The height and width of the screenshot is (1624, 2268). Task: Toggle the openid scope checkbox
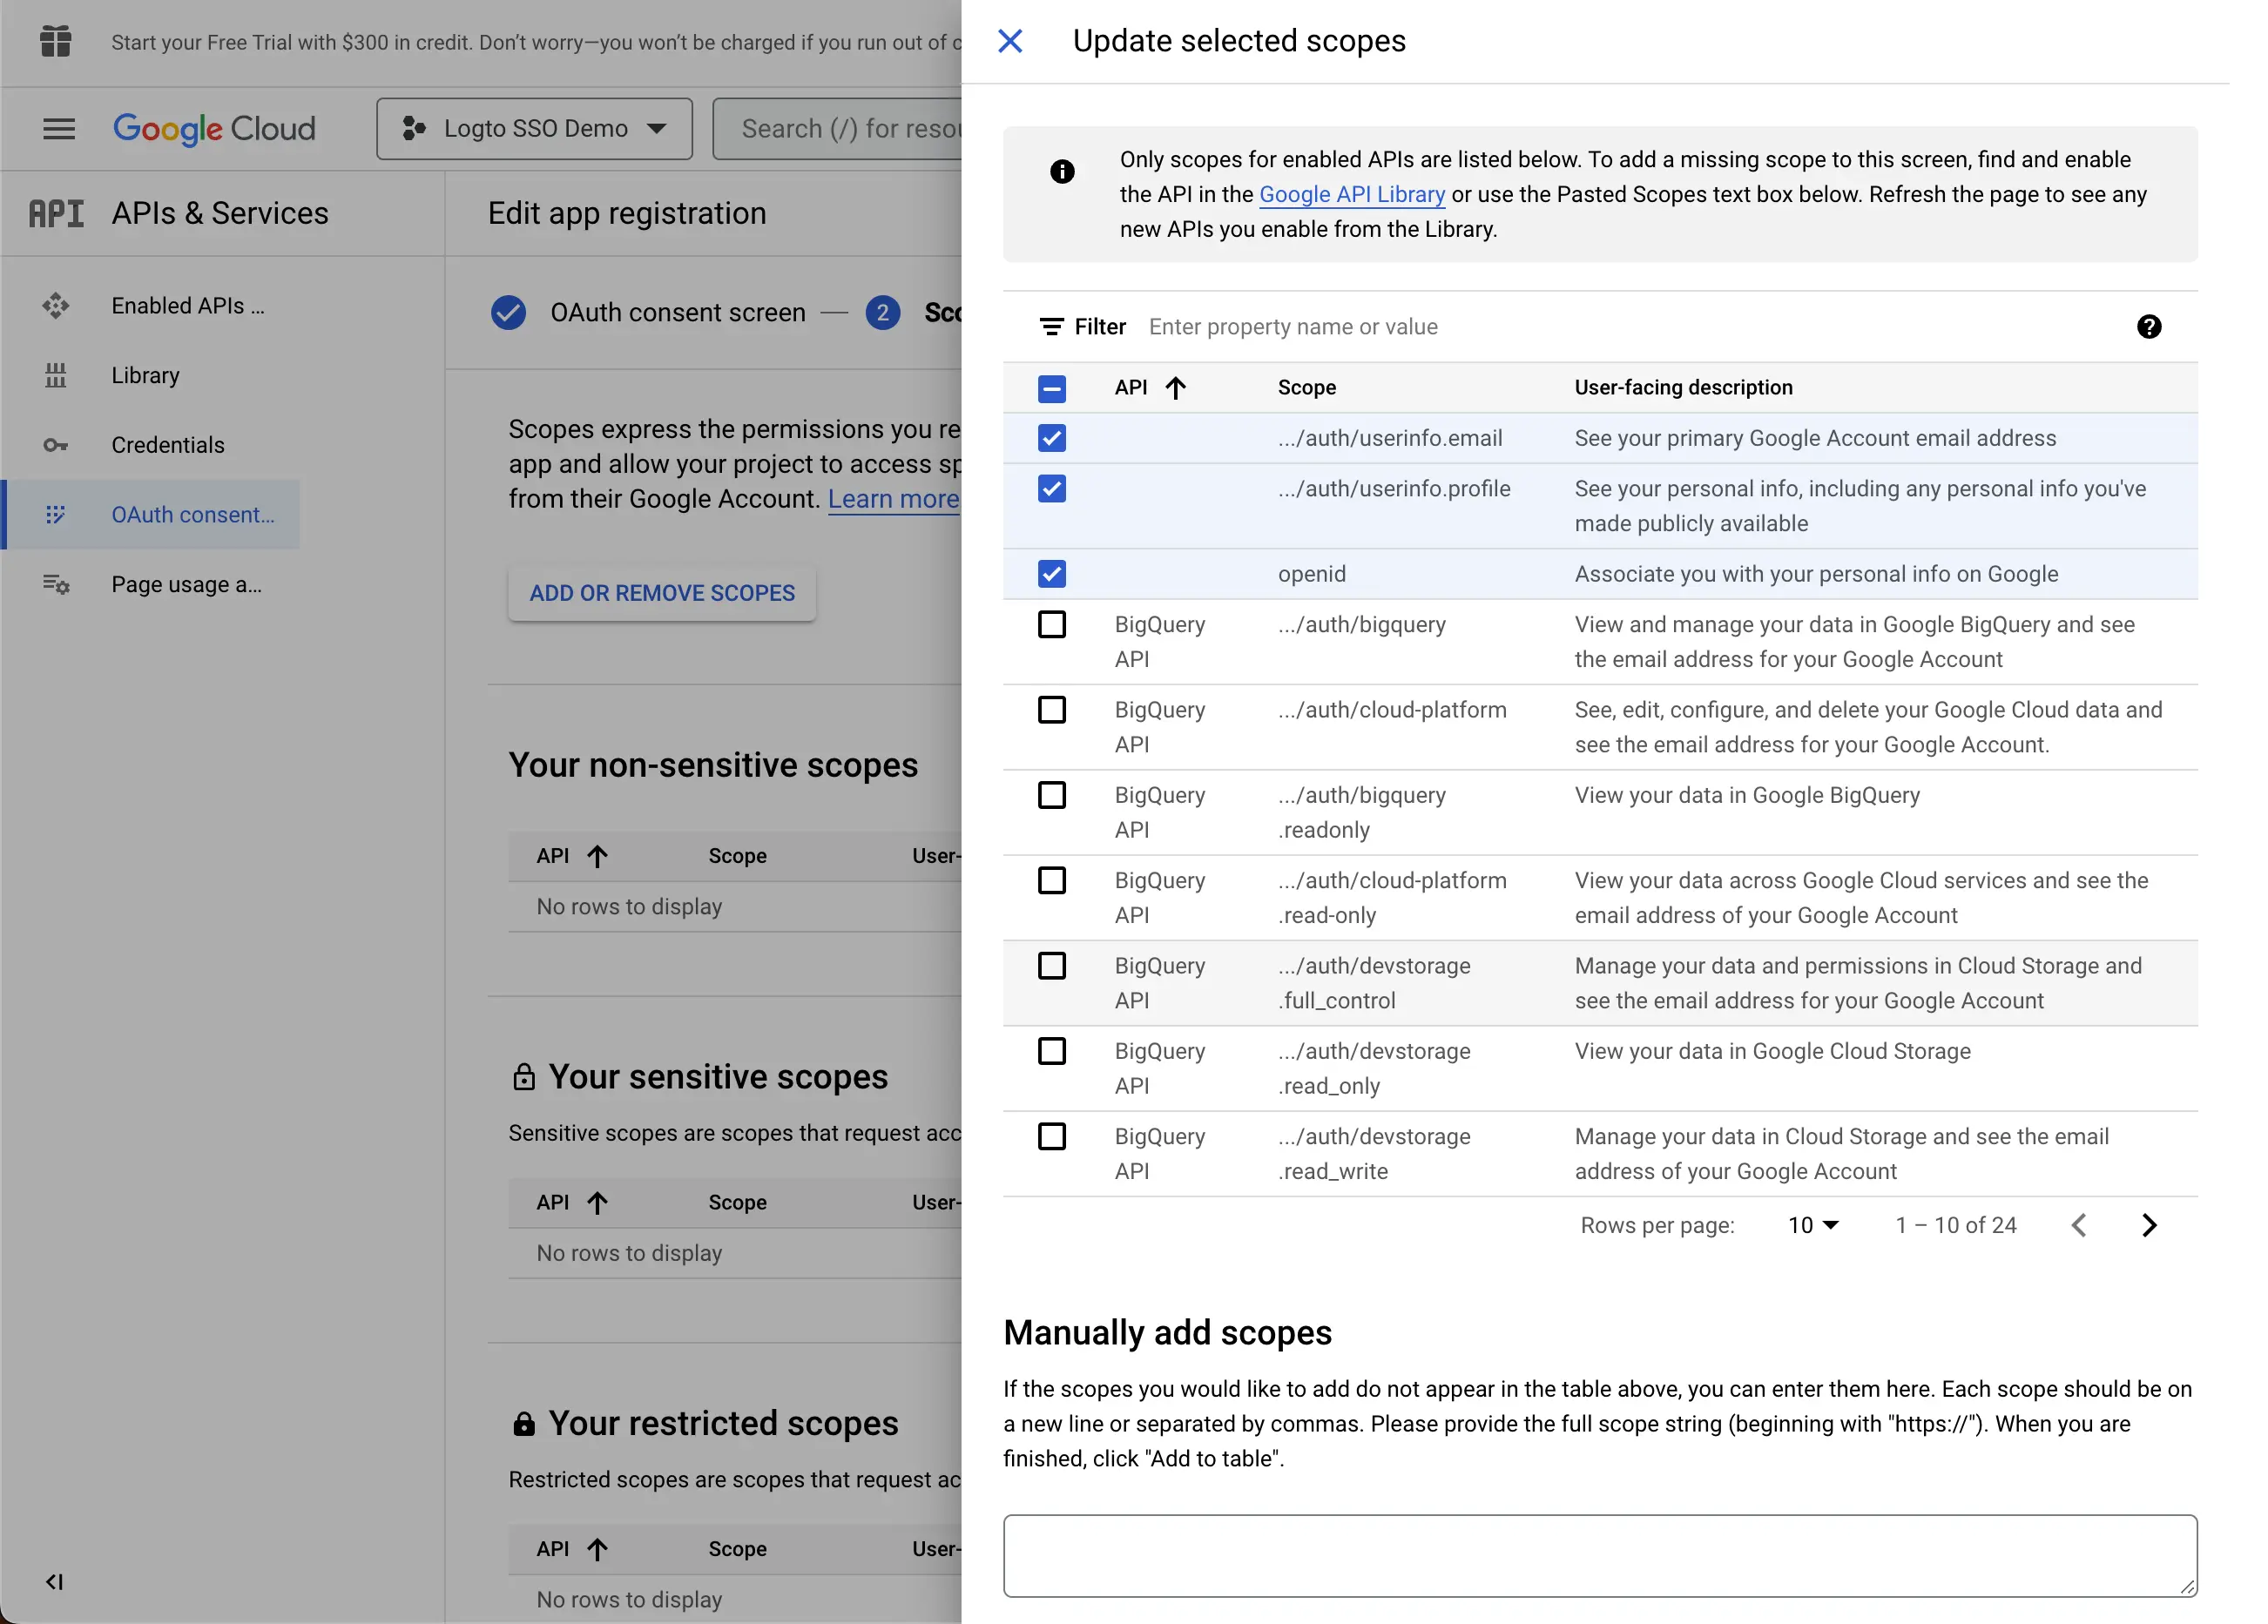[x=1051, y=573]
